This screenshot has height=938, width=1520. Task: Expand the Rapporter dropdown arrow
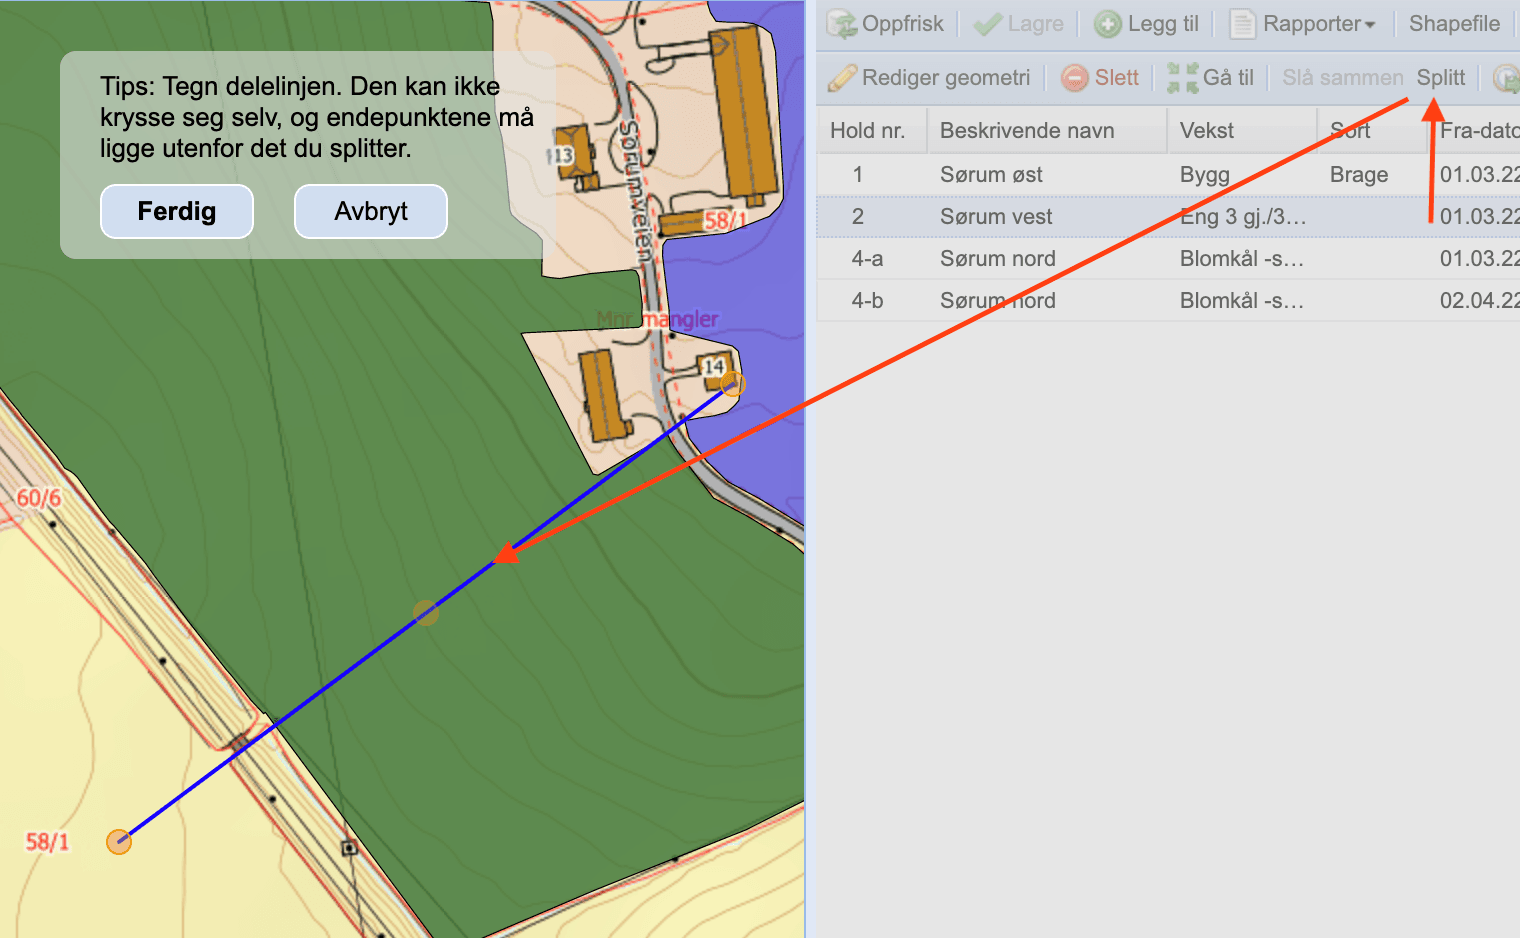(x=1370, y=25)
